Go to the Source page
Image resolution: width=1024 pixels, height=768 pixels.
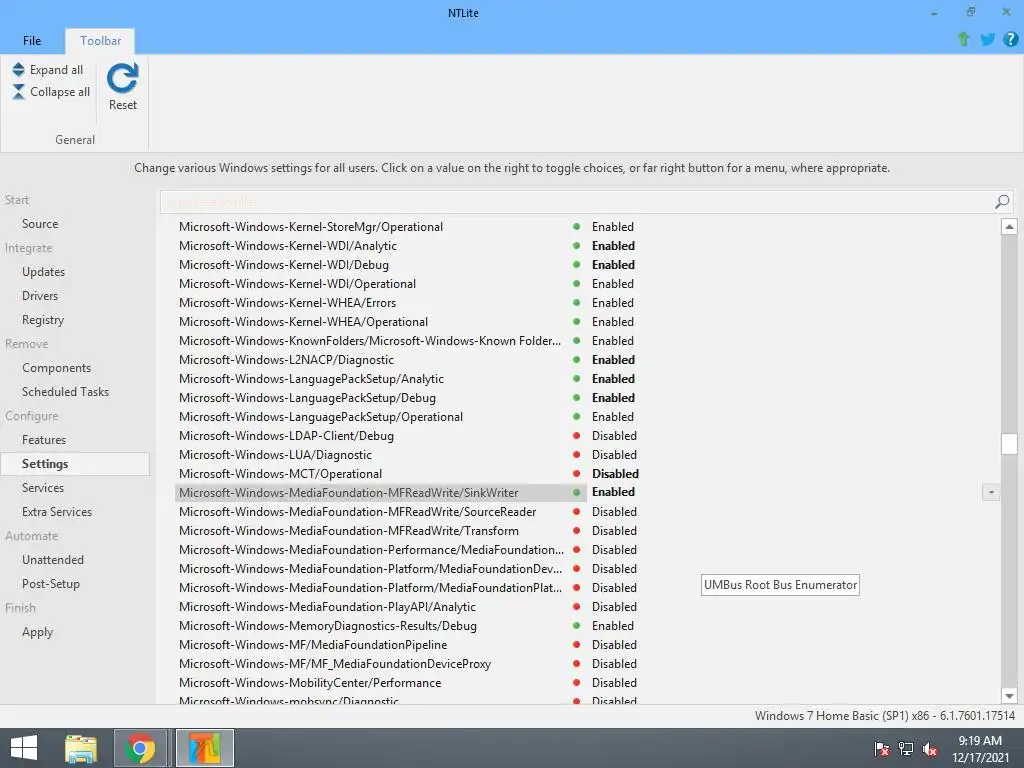click(40, 223)
